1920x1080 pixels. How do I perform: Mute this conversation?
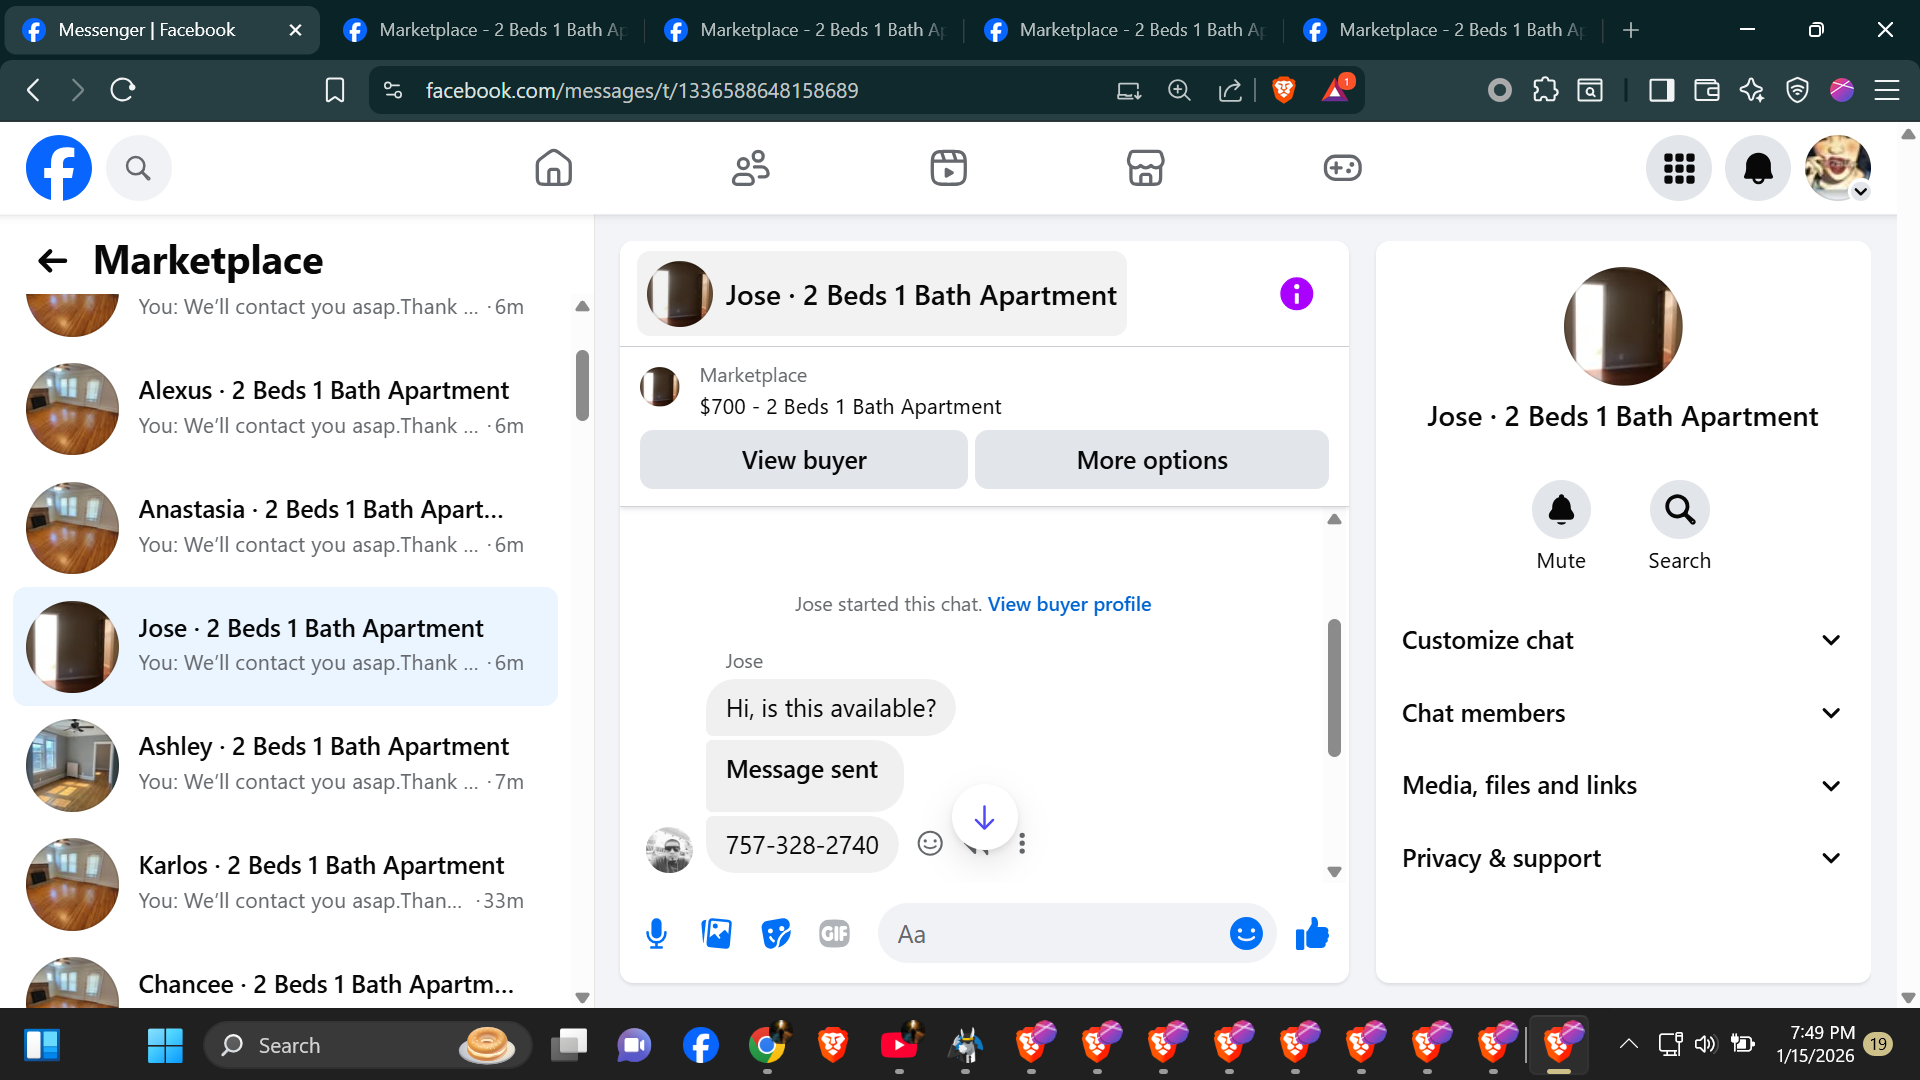pyautogui.click(x=1560, y=510)
